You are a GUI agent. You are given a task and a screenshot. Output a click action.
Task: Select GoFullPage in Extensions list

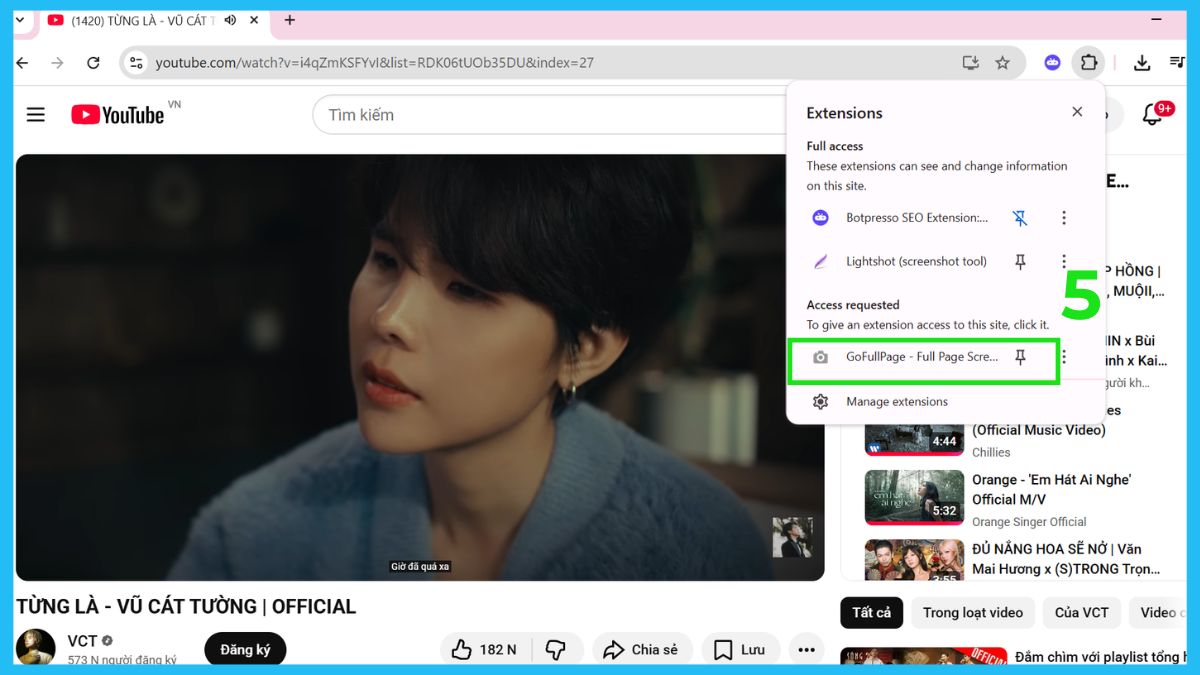click(920, 357)
